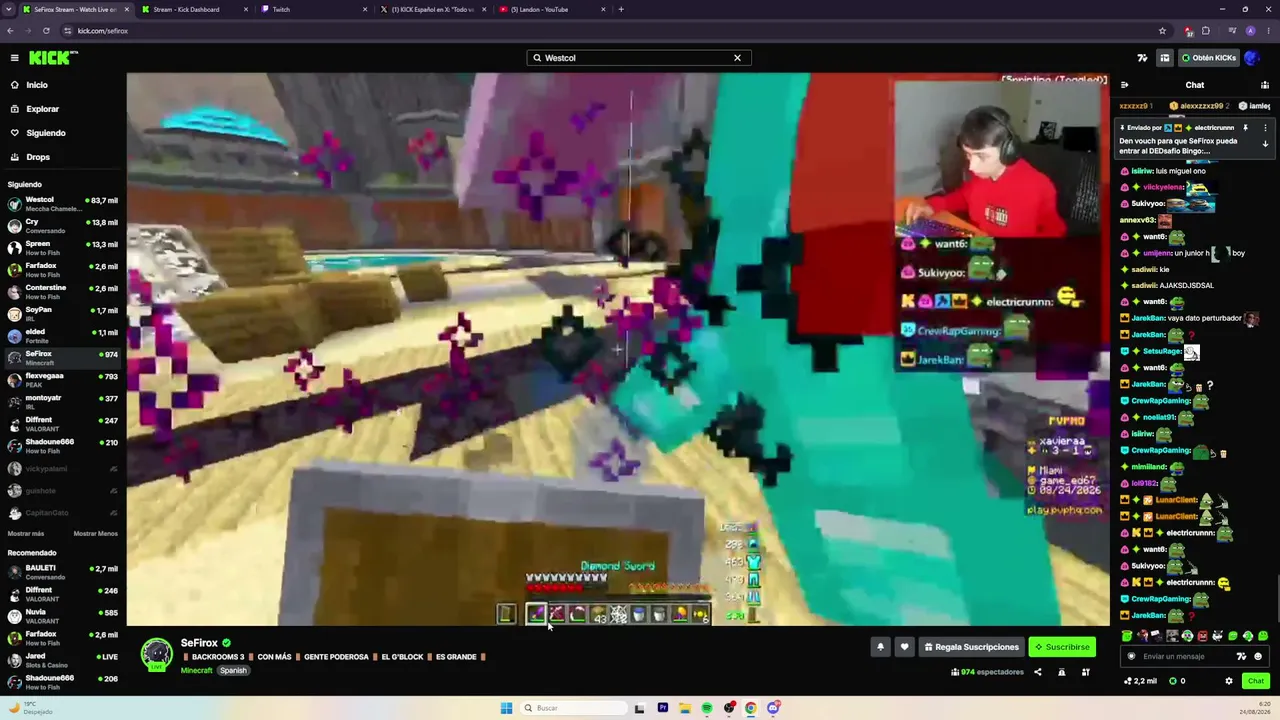Collapse the chat panel
The width and height of the screenshot is (1280, 720).
[x=1124, y=85]
